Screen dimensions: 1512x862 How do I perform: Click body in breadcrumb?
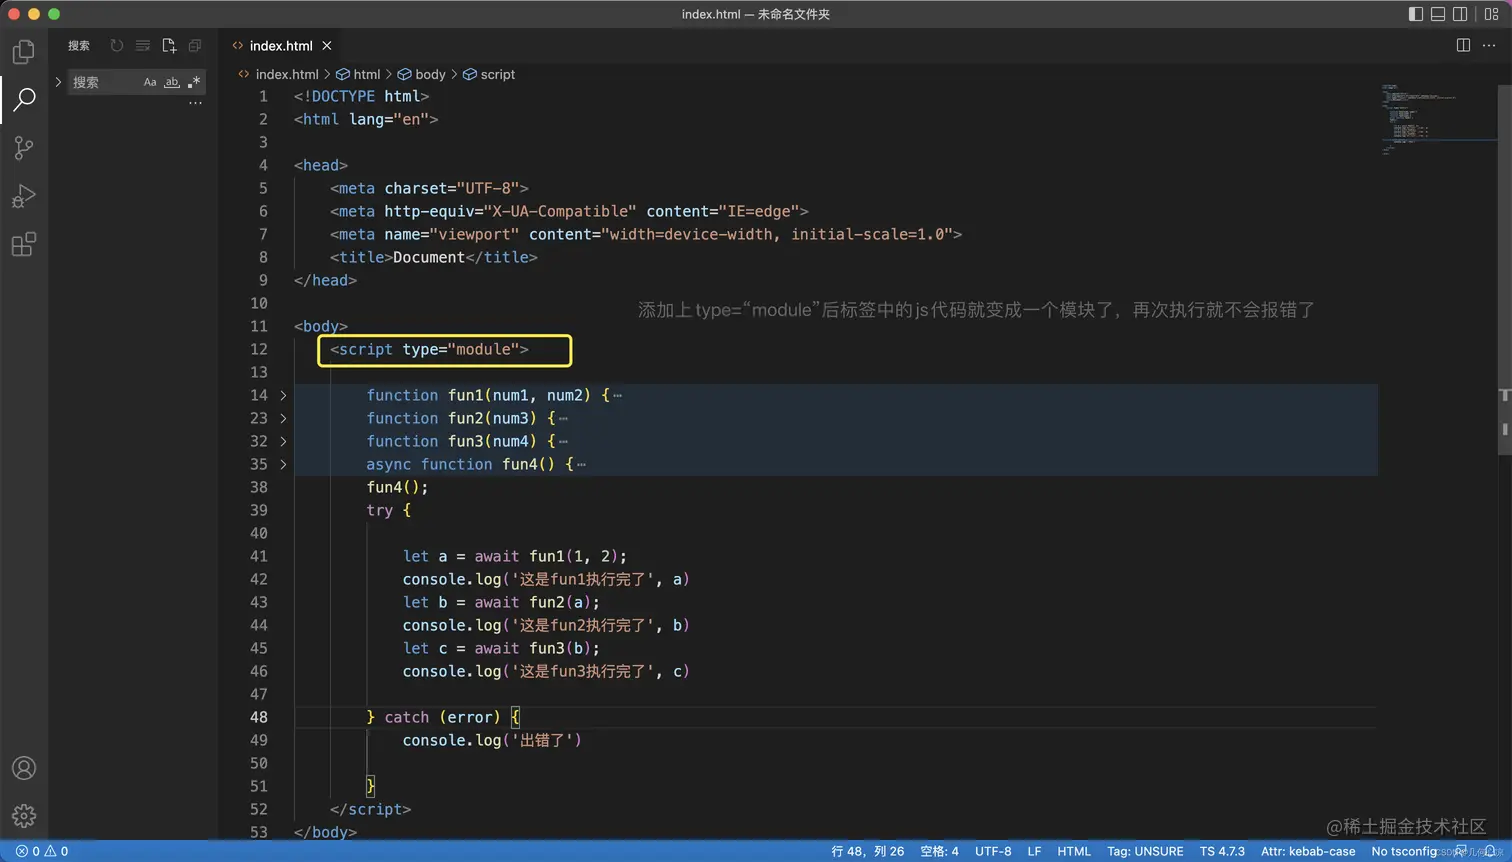pyautogui.click(x=430, y=74)
